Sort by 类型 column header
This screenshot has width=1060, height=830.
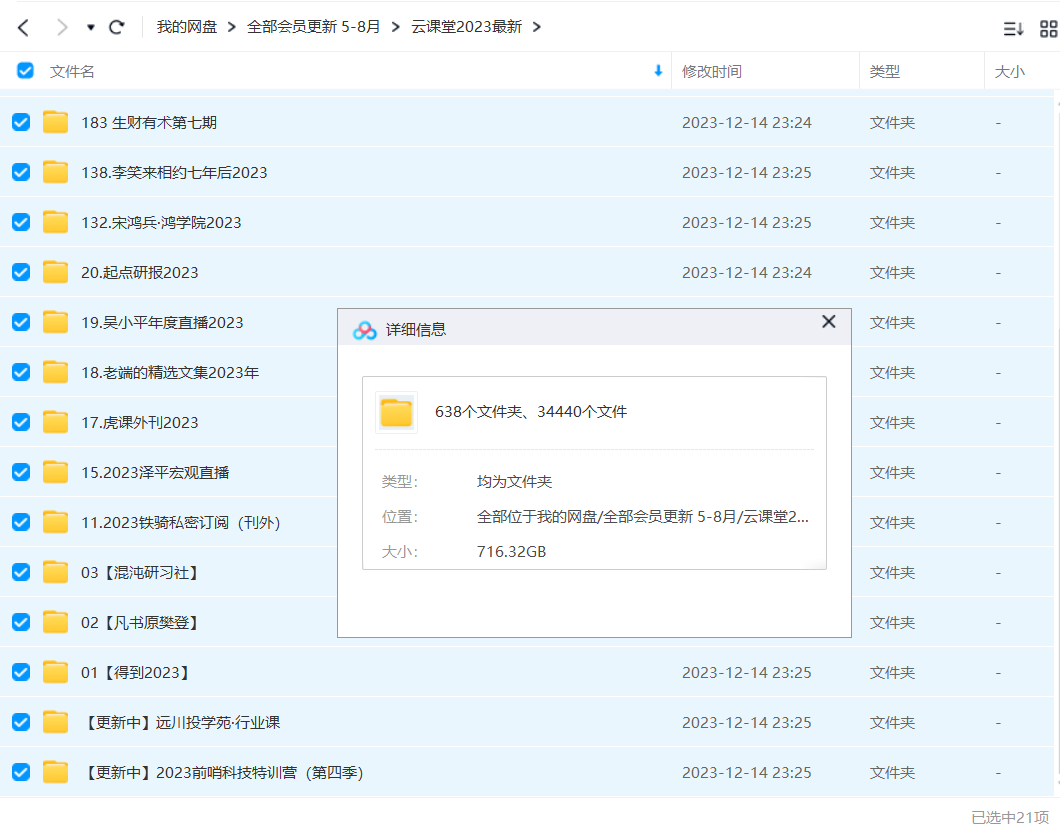(884, 72)
